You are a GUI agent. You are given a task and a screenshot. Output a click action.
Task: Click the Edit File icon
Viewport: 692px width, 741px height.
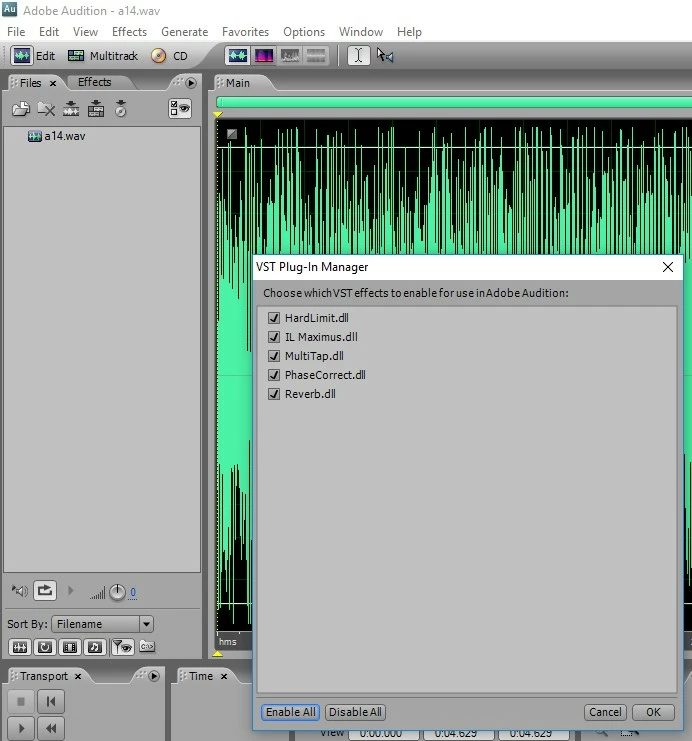[x=71, y=109]
